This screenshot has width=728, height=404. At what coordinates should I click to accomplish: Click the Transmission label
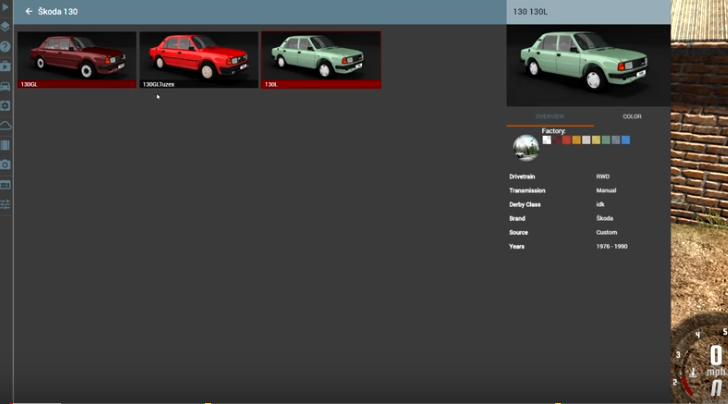(527, 190)
